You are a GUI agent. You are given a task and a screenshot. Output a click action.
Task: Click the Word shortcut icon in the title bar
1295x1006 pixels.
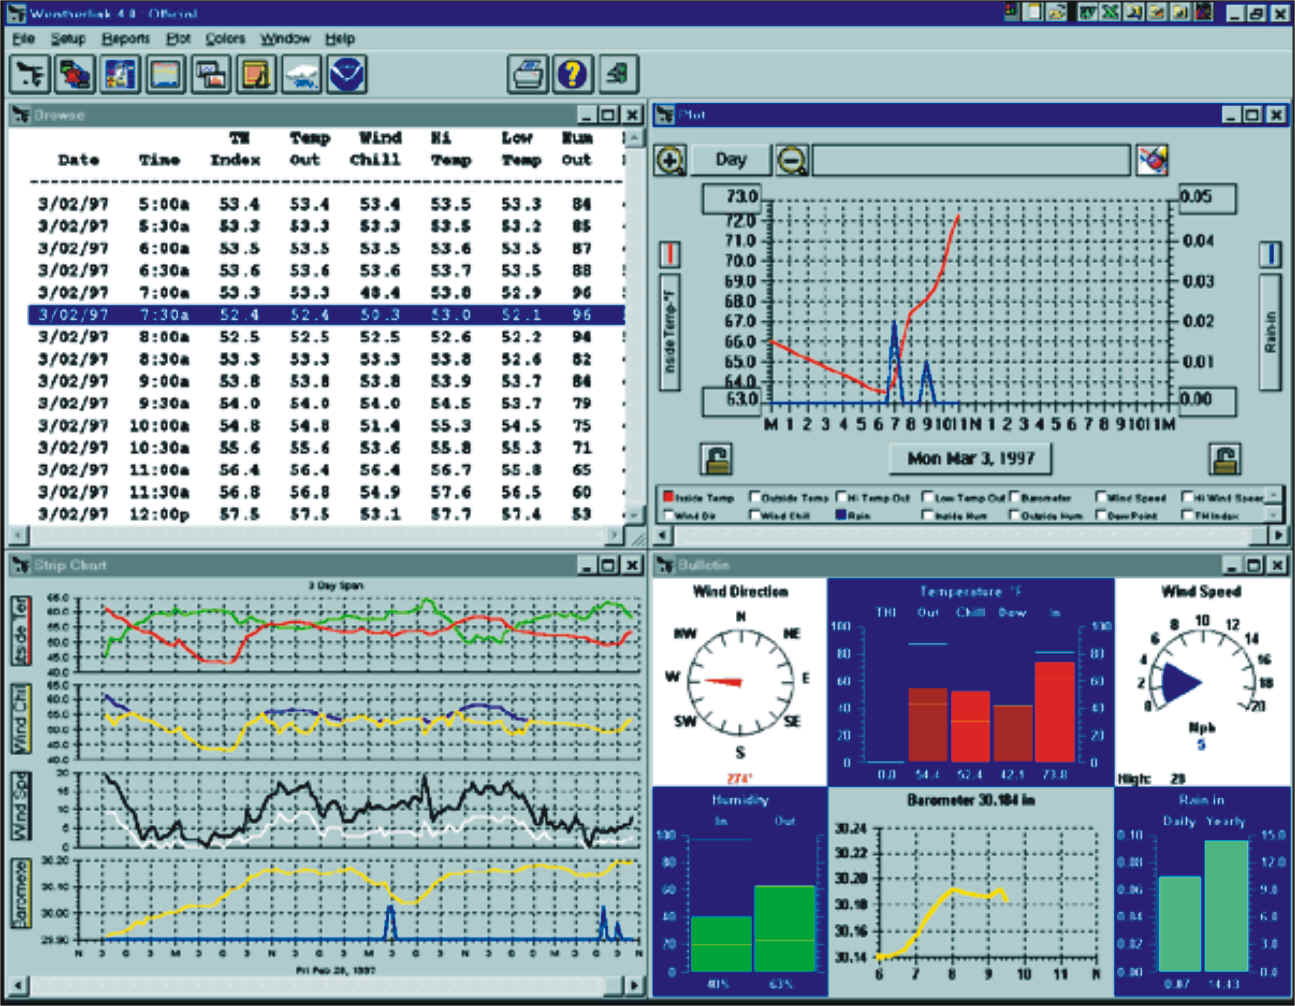[1086, 12]
